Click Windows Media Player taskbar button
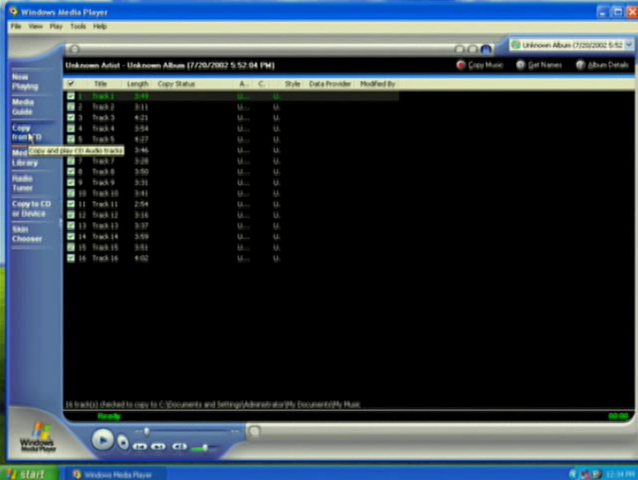638x480 pixels. coord(116,474)
